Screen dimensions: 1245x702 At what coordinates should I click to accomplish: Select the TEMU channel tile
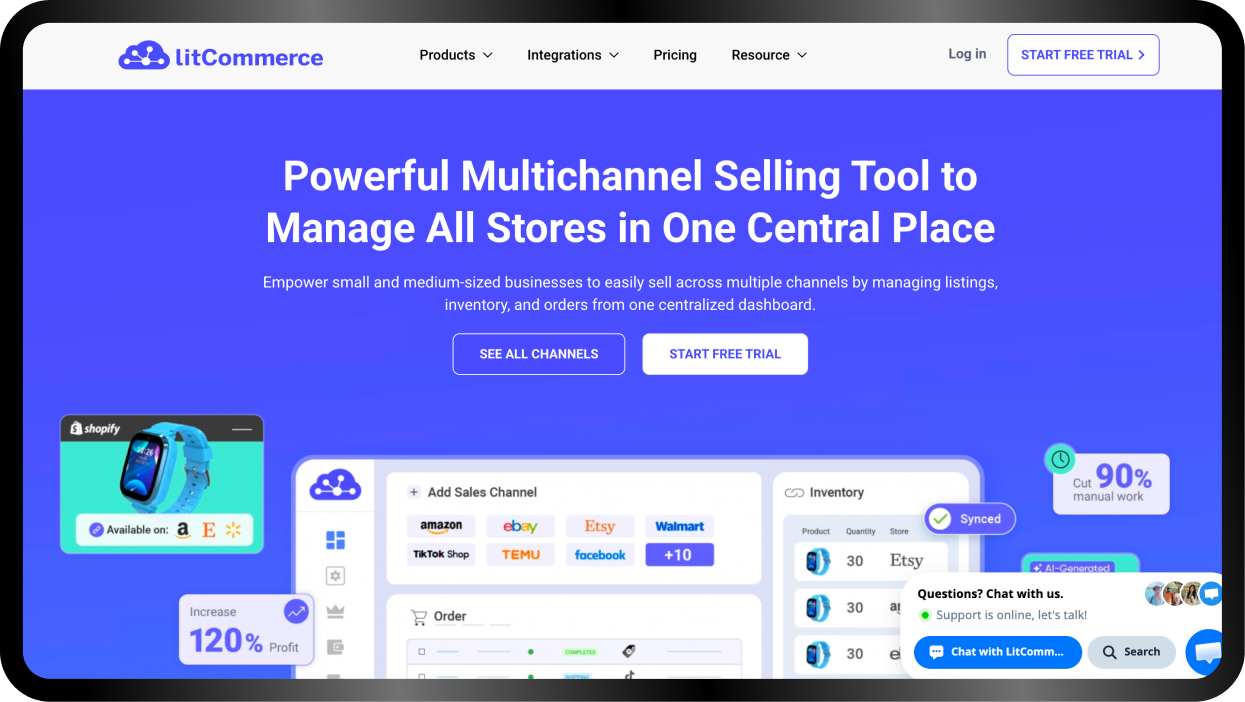tap(520, 554)
